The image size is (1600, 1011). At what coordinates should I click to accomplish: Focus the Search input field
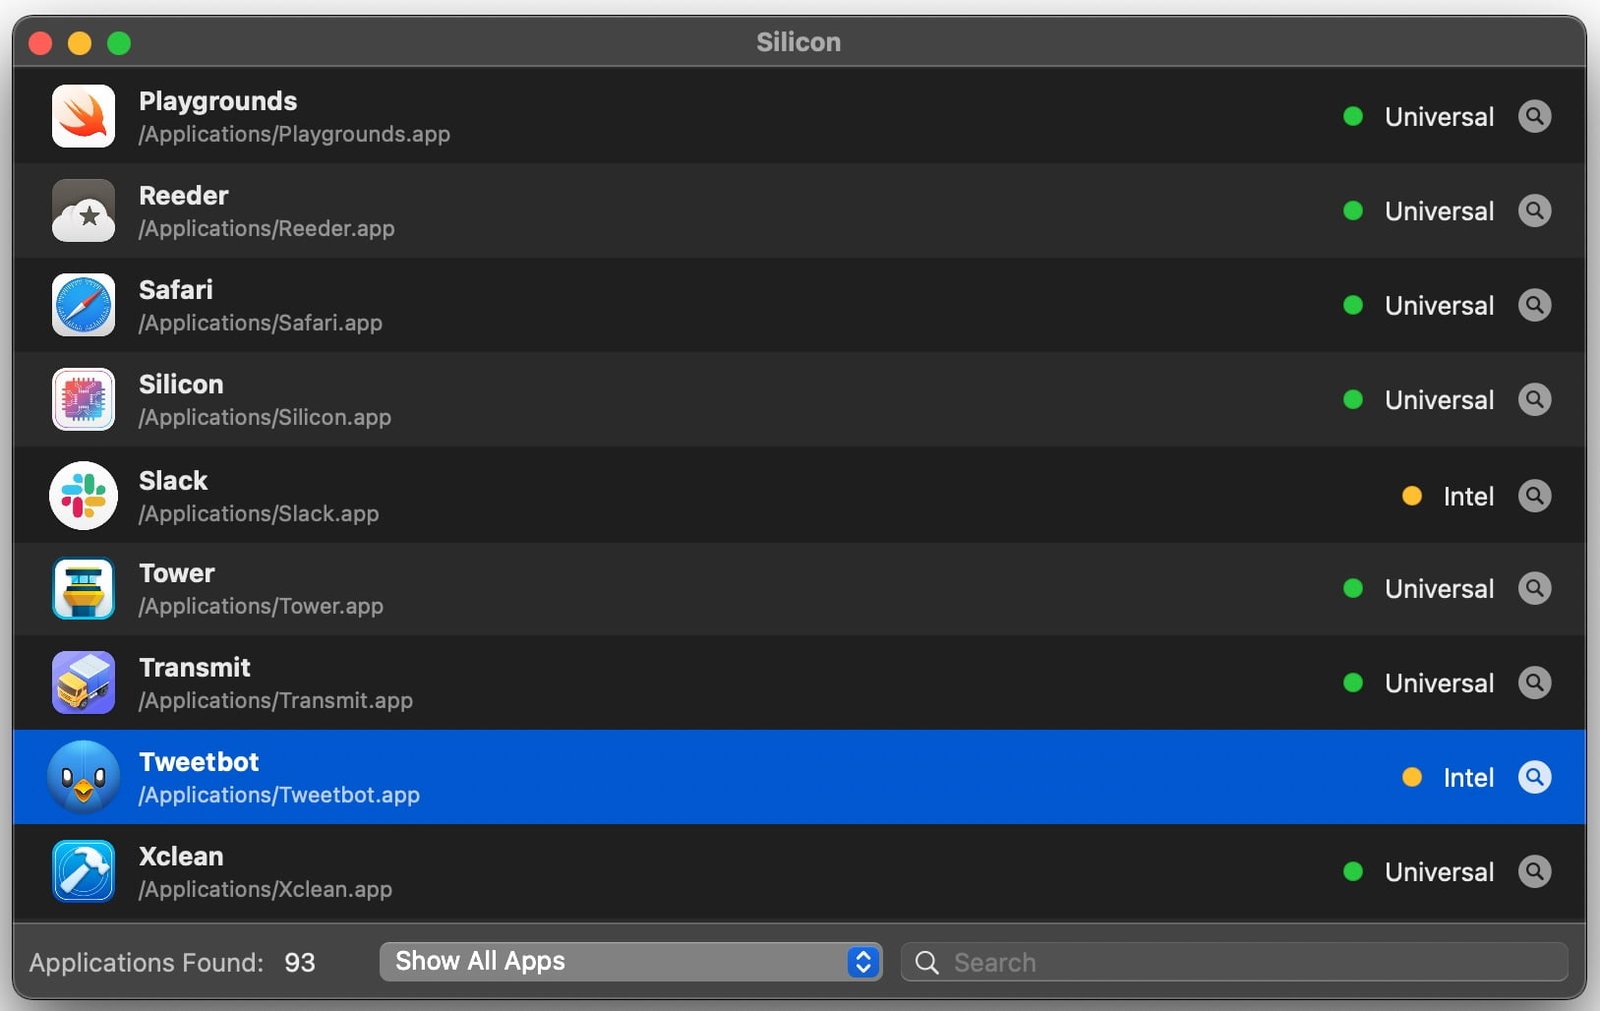1234,962
